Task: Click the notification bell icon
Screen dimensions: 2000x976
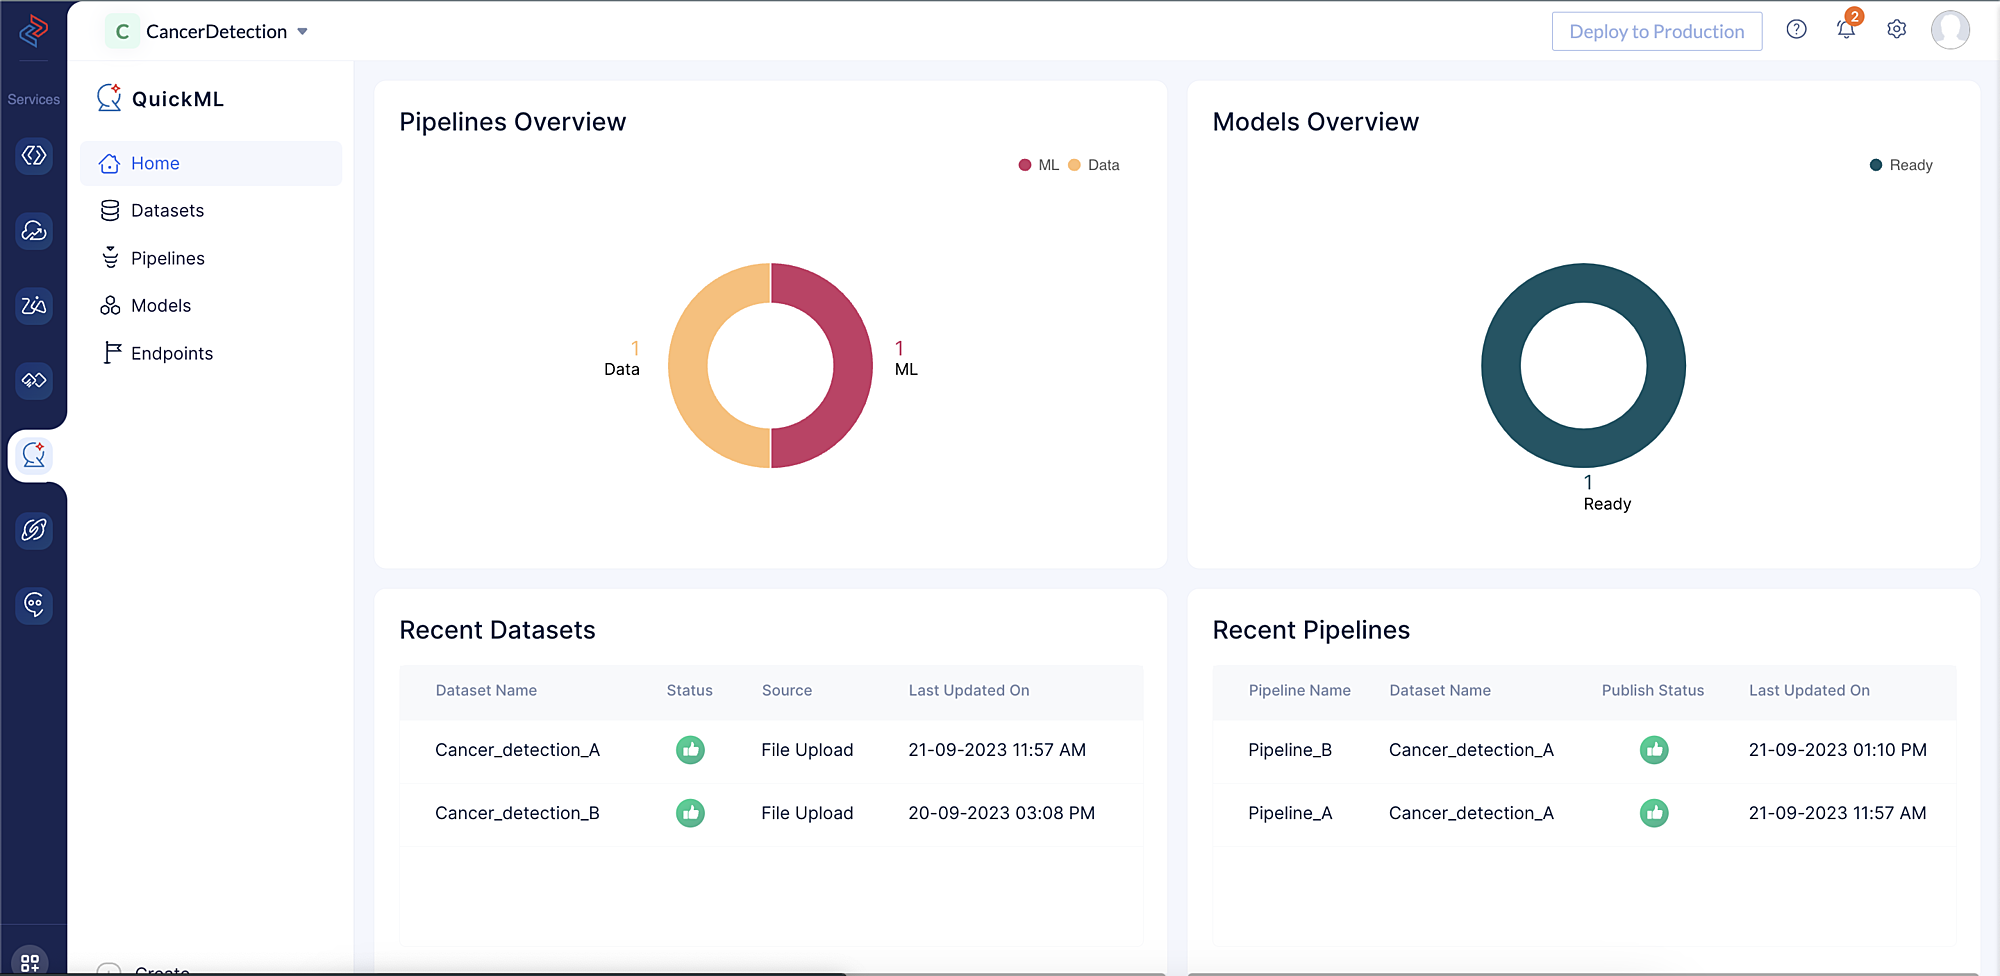Action: point(1846,30)
